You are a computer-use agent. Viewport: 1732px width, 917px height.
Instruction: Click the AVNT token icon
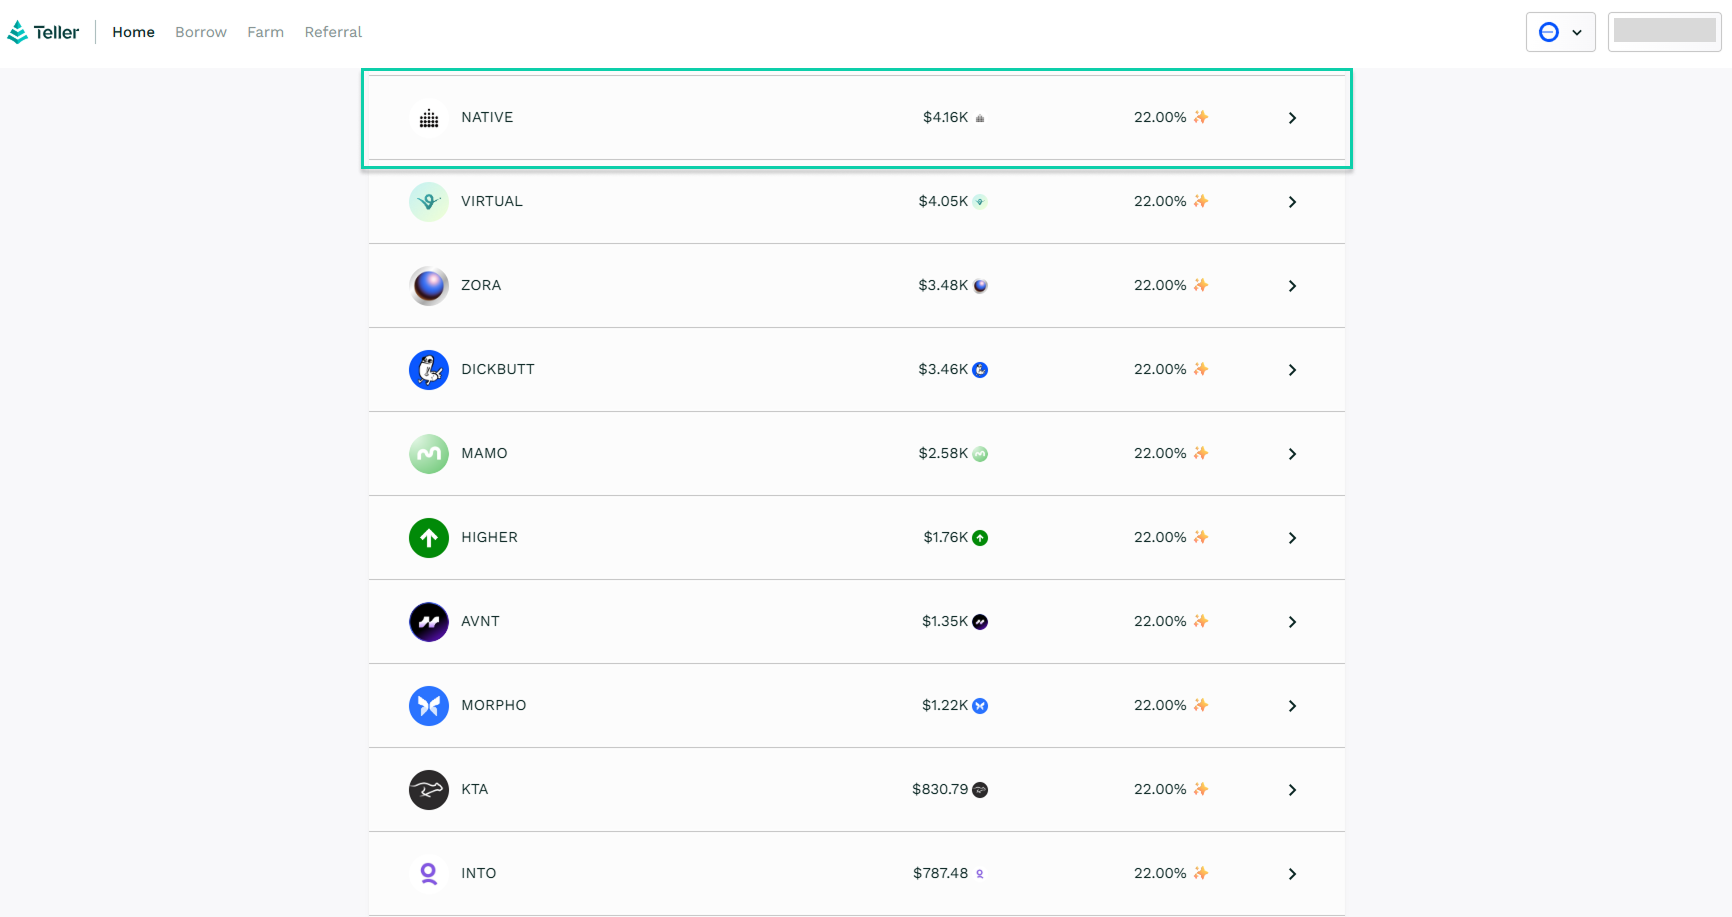pyautogui.click(x=428, y=622)
